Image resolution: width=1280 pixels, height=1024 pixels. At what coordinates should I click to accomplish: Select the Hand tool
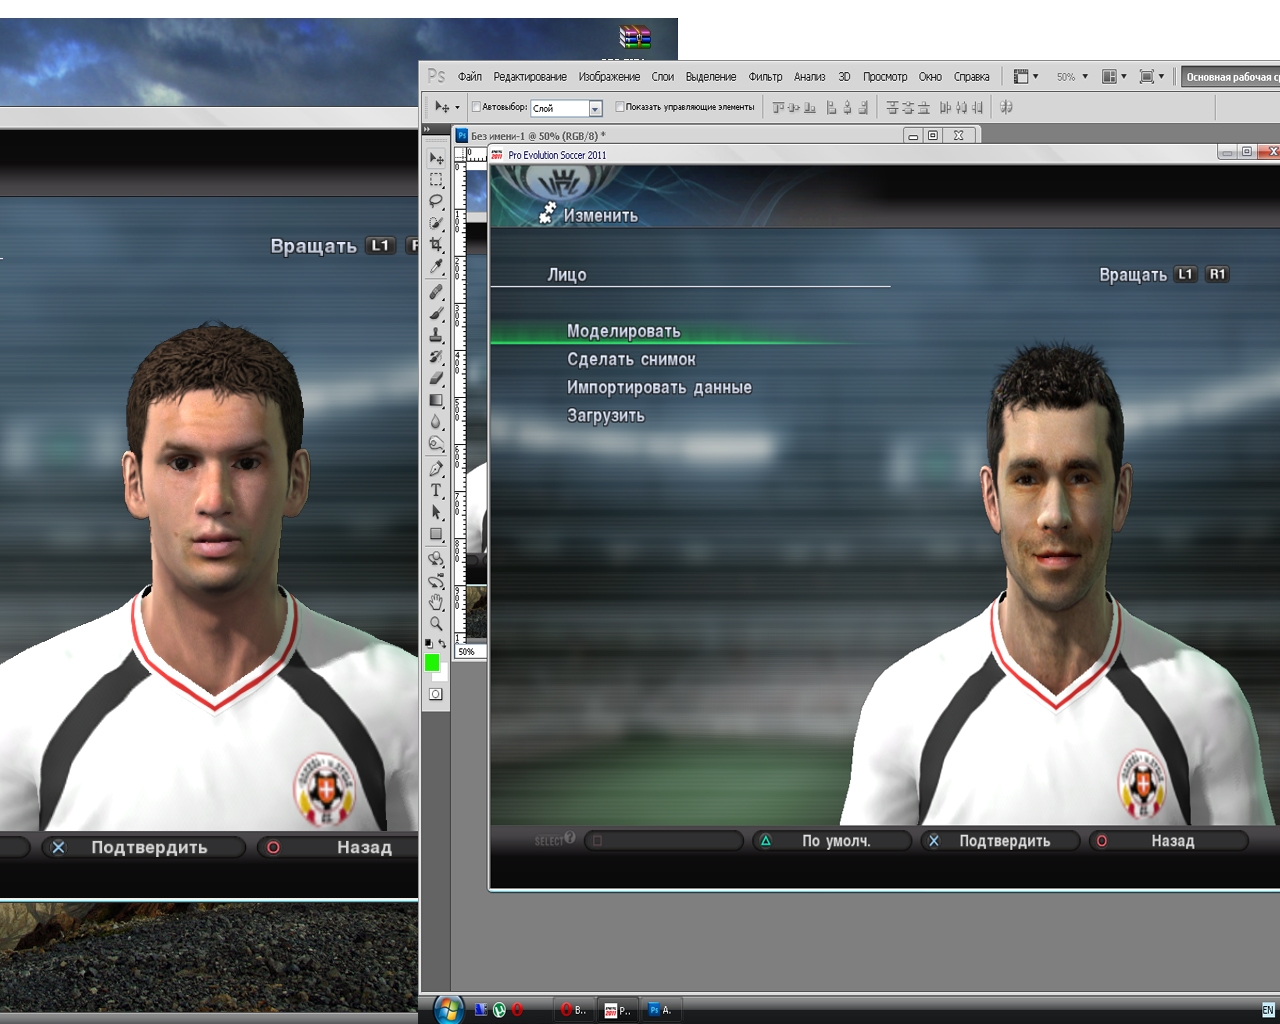(x=436, y=602)
